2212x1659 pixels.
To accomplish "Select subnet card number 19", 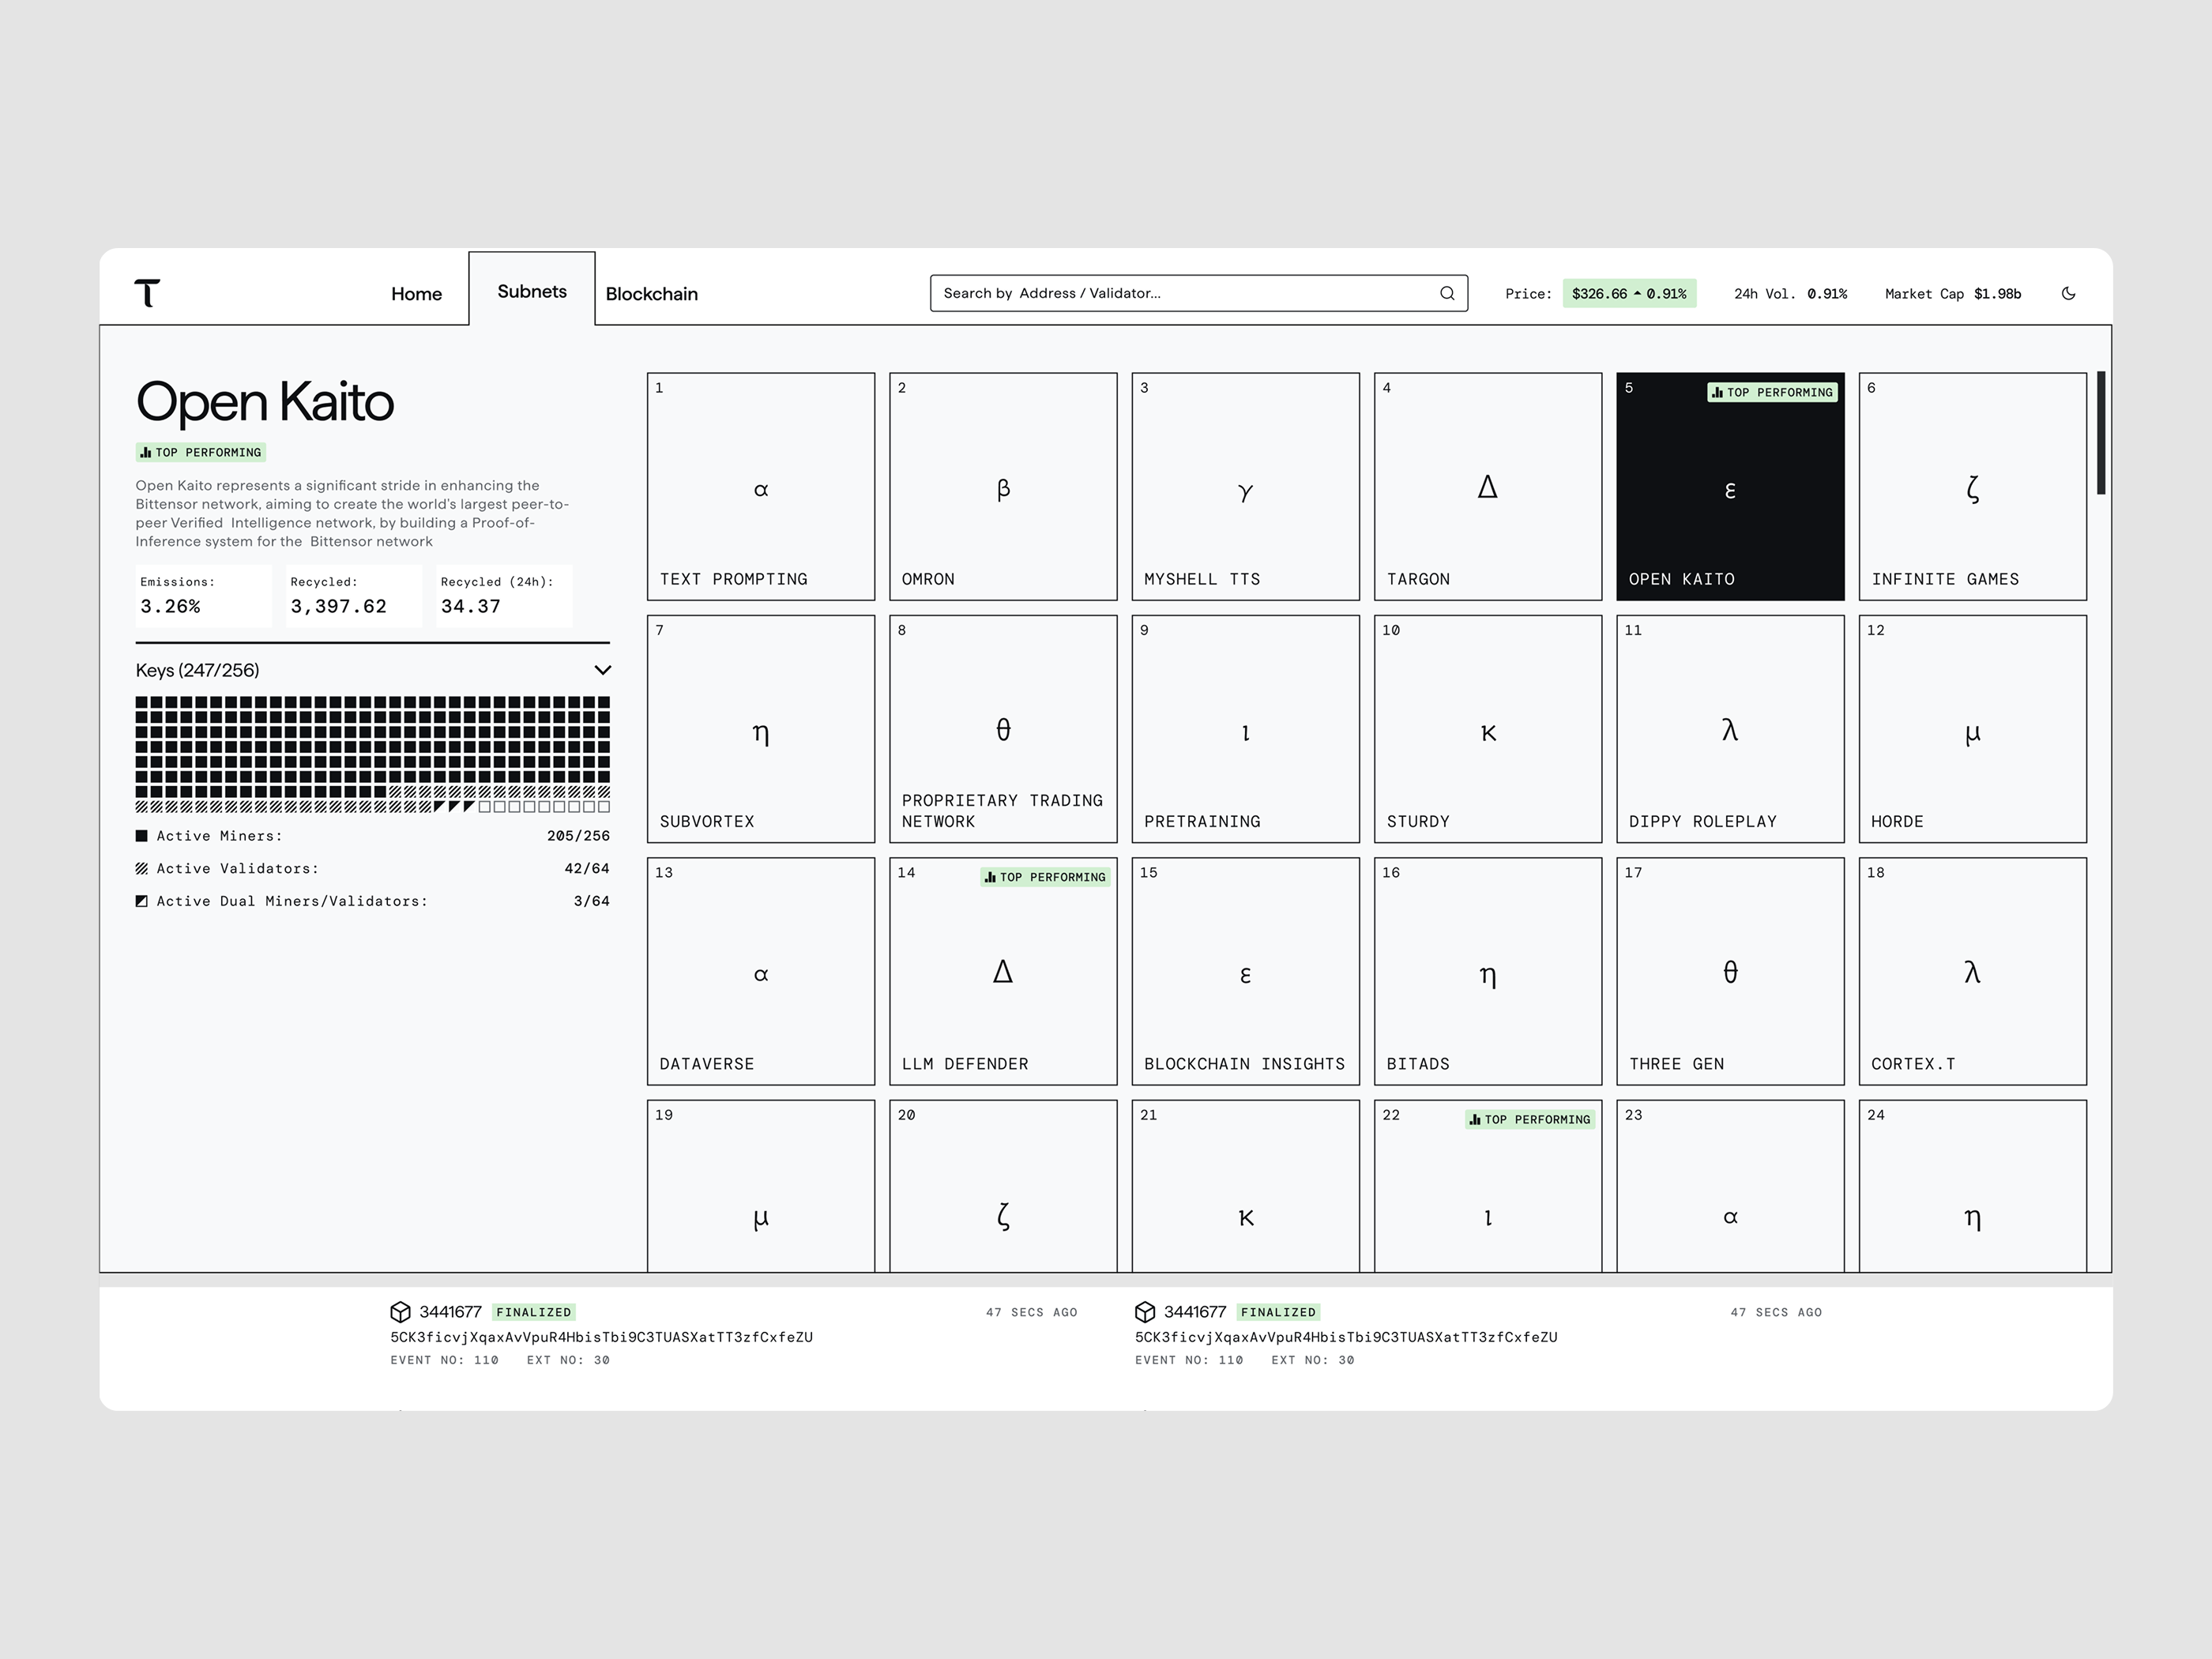I will [x=761, y=1186].
